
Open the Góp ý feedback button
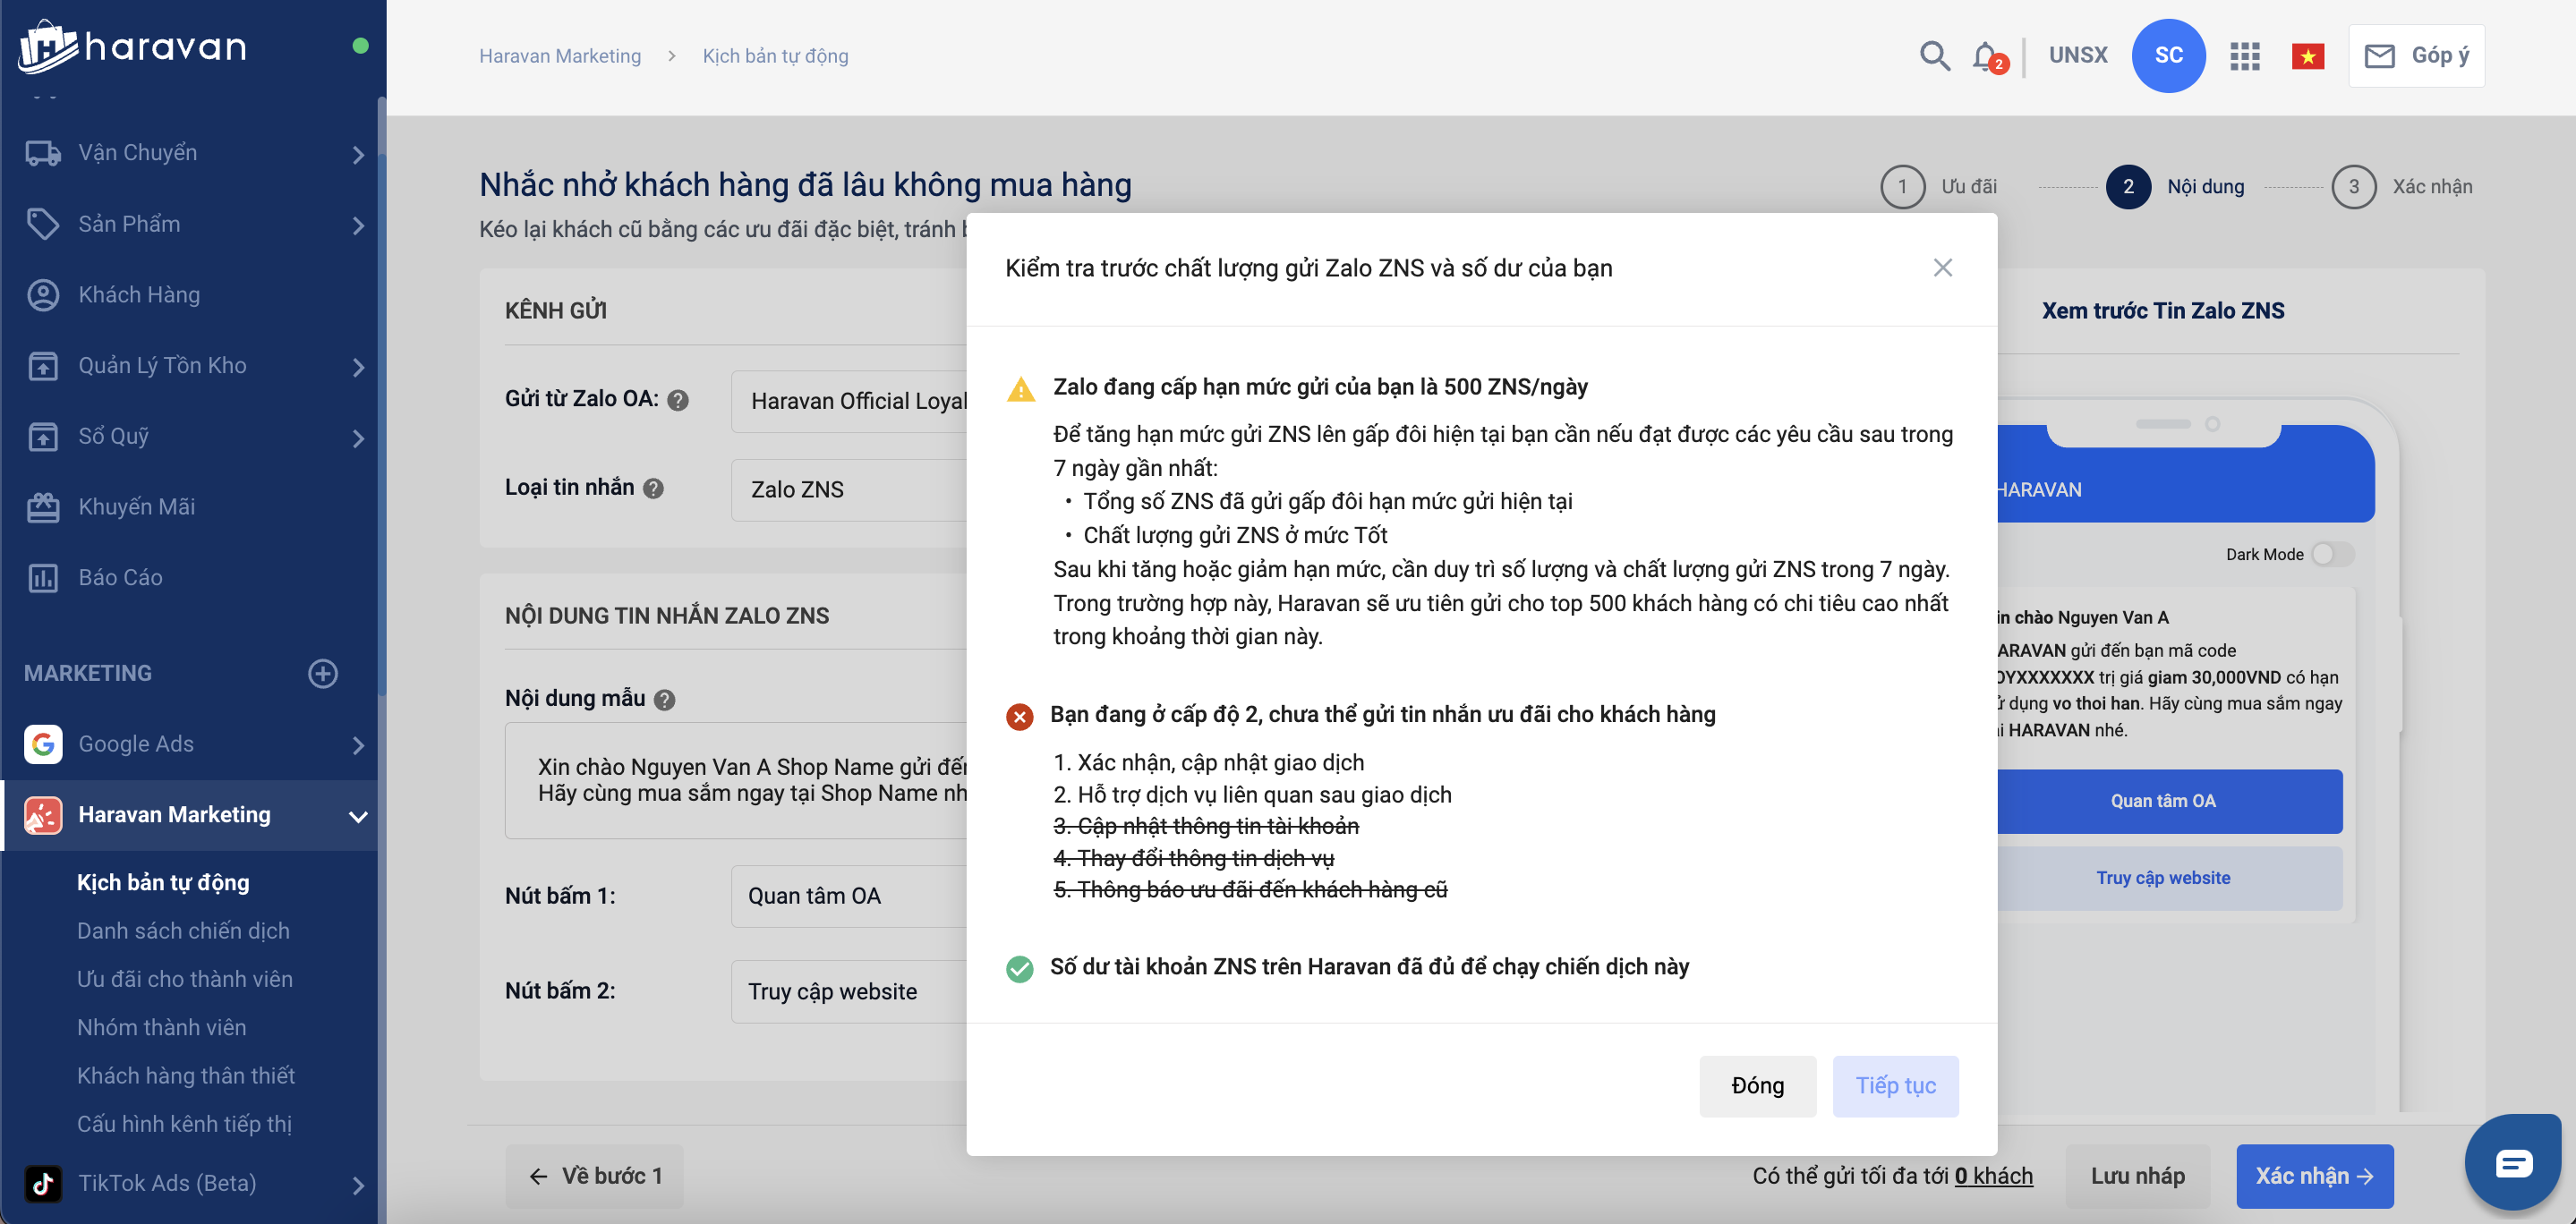pos(2416,56)
